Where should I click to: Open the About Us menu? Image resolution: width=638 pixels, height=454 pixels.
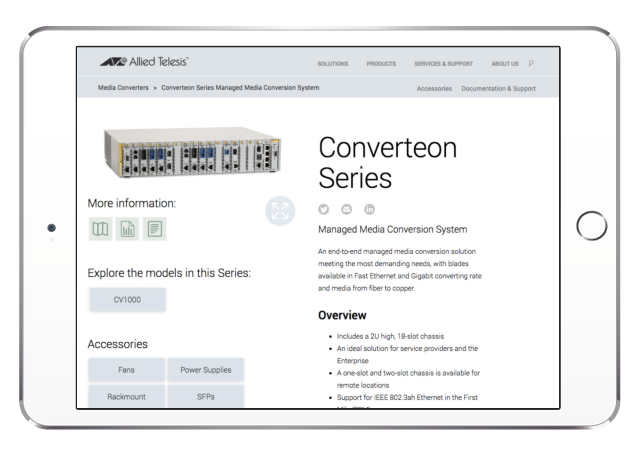[x=505, y=64]
